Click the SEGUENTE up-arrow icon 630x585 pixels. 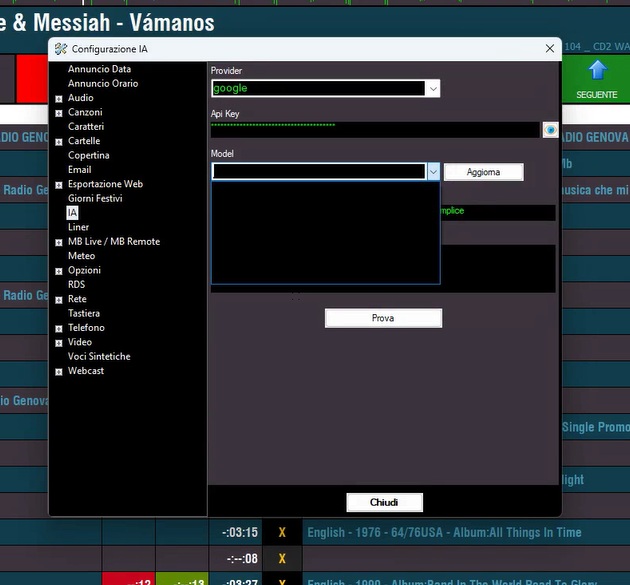[597, 71]
